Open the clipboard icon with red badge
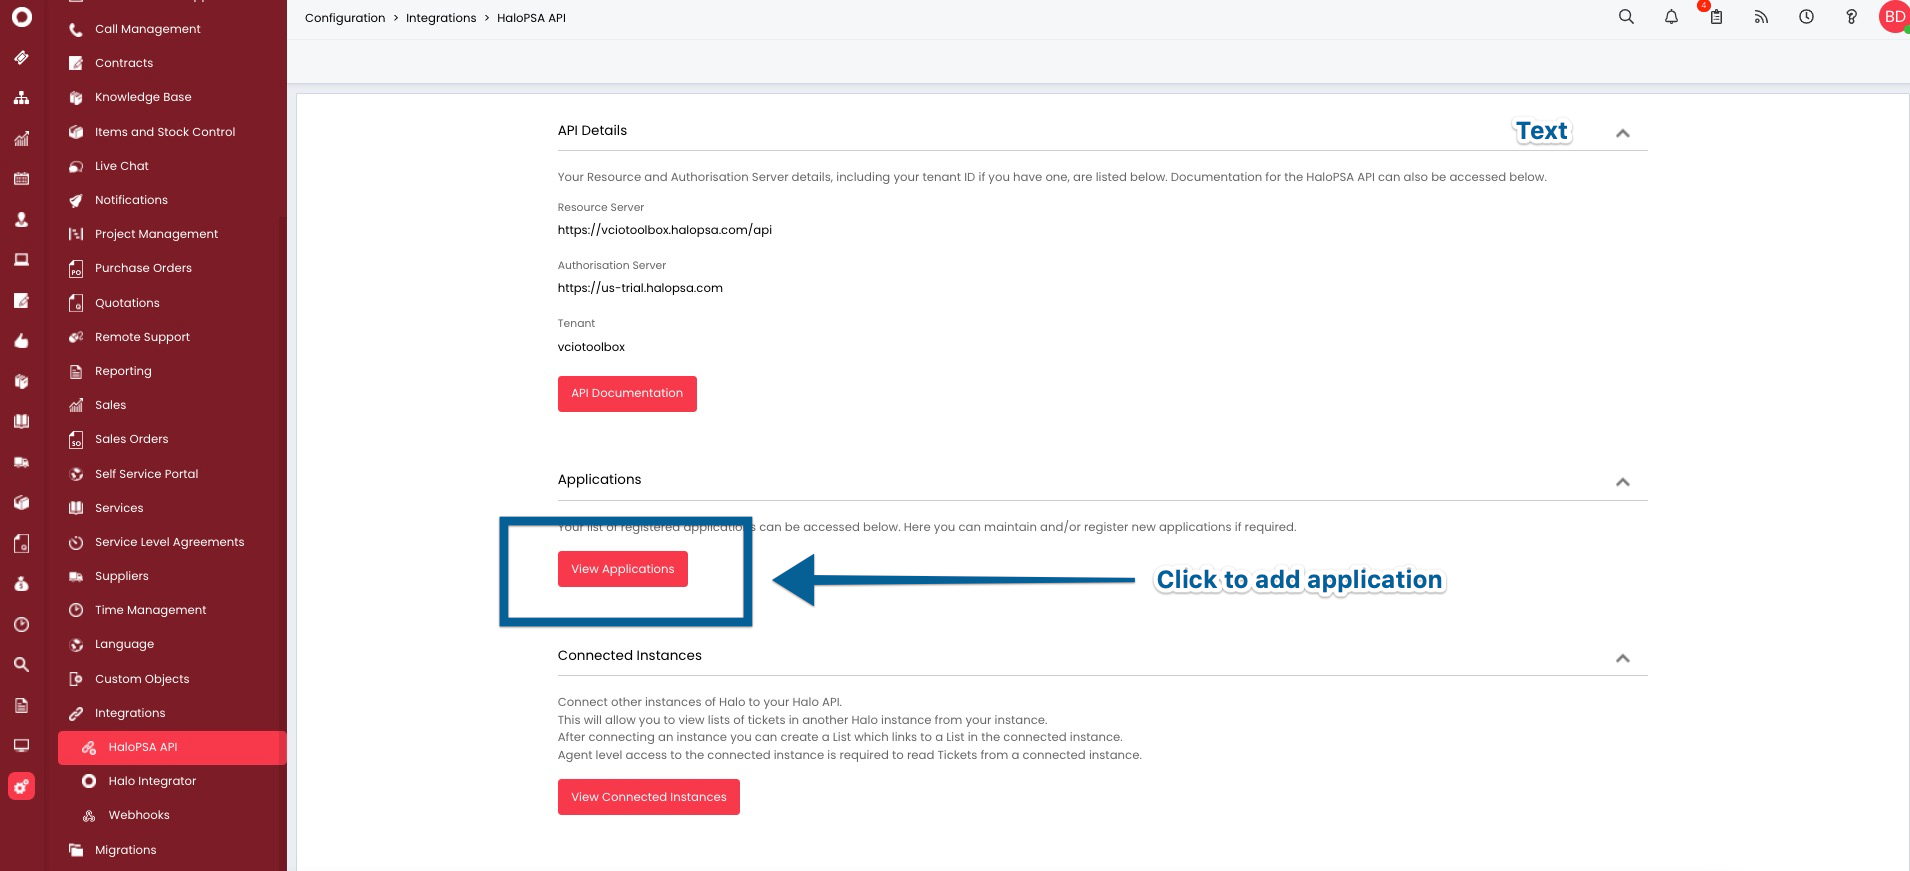 point(1715,16)
